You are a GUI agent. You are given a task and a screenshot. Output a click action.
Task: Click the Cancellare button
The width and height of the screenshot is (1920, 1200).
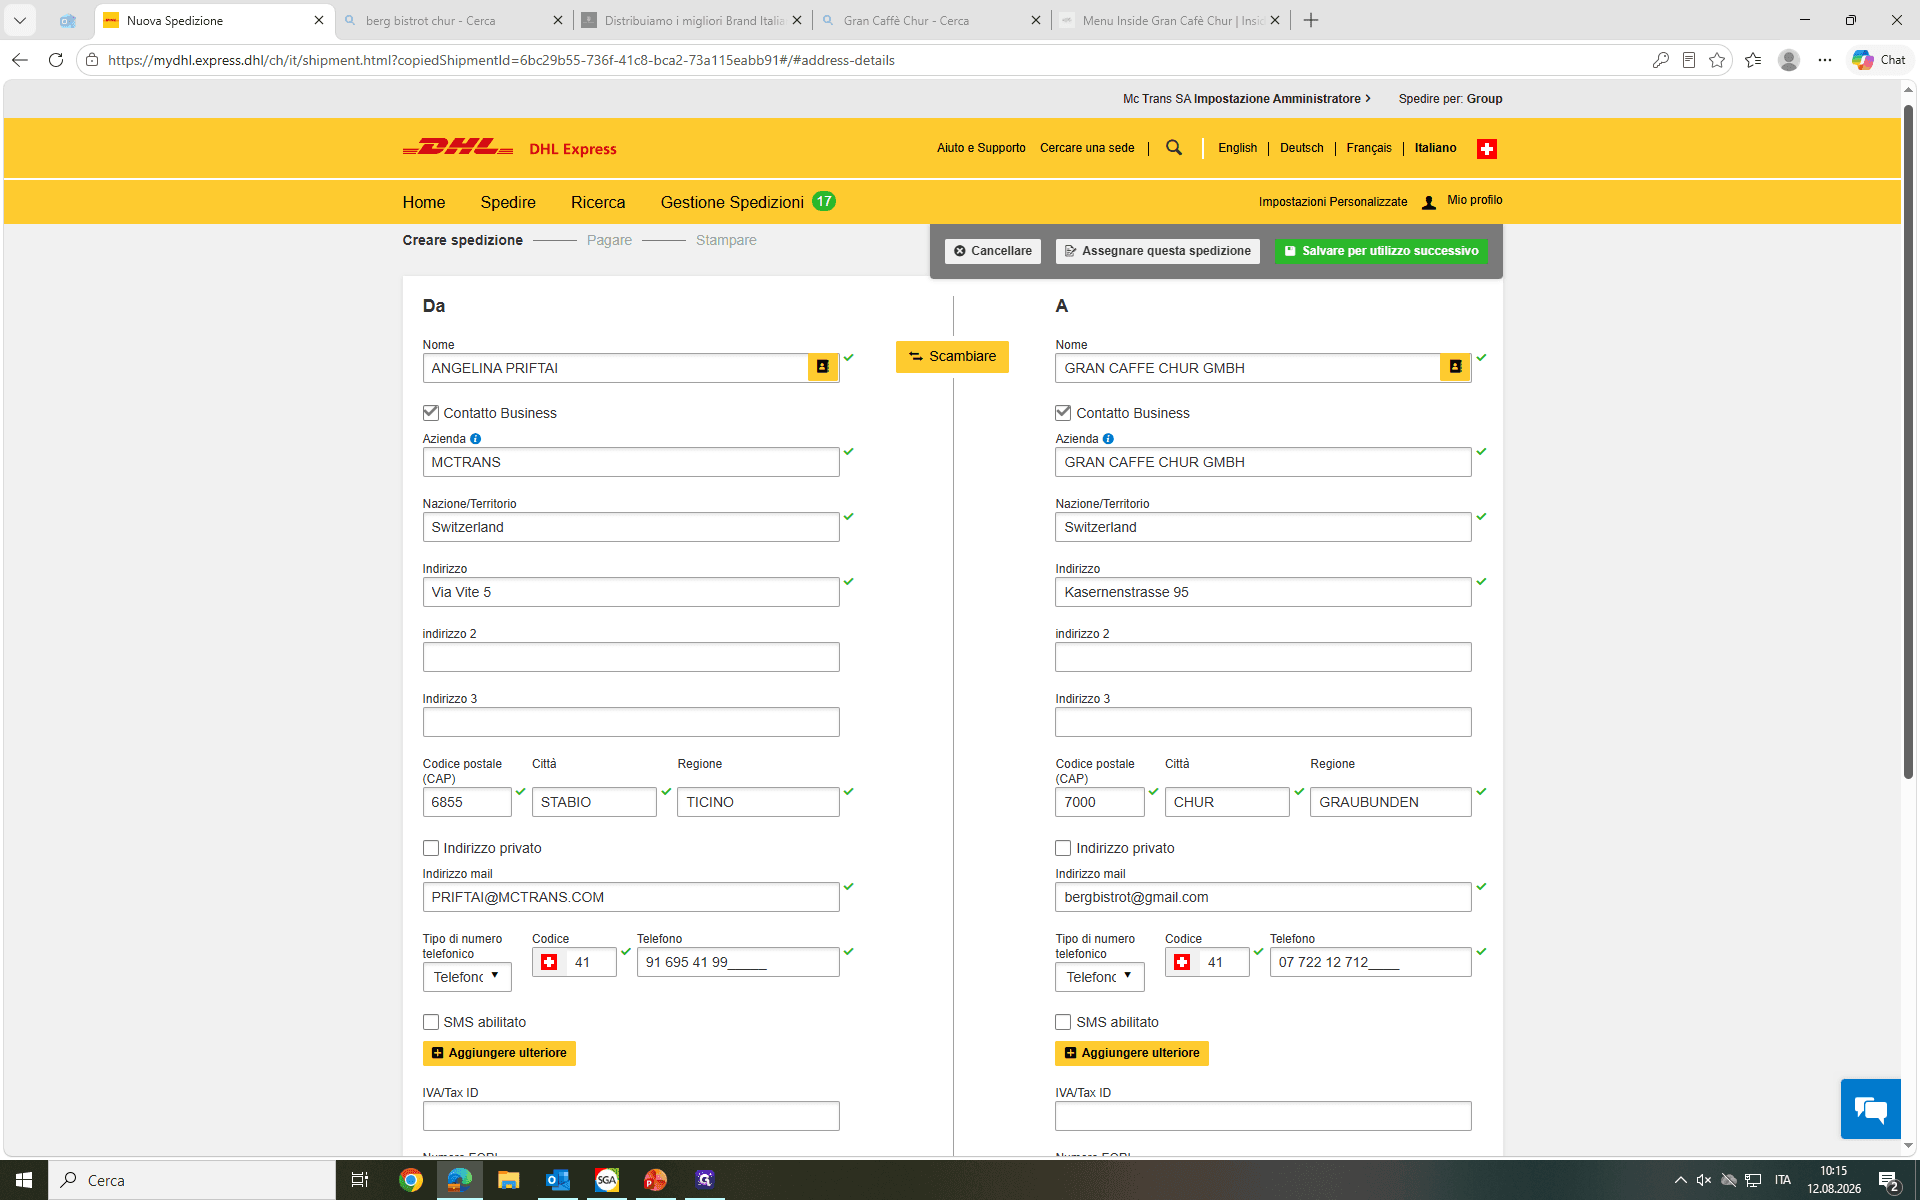tap(993, 251)
